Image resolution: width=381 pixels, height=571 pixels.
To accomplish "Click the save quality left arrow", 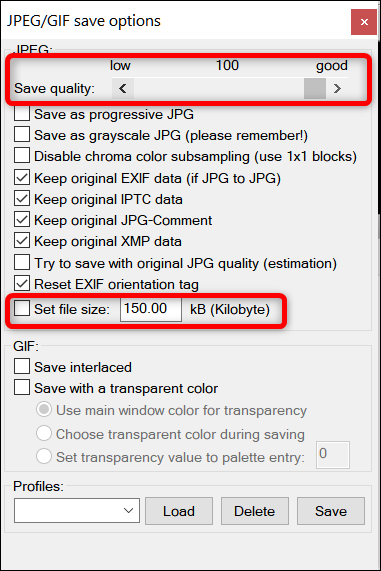I will click(x=123, y=88).
